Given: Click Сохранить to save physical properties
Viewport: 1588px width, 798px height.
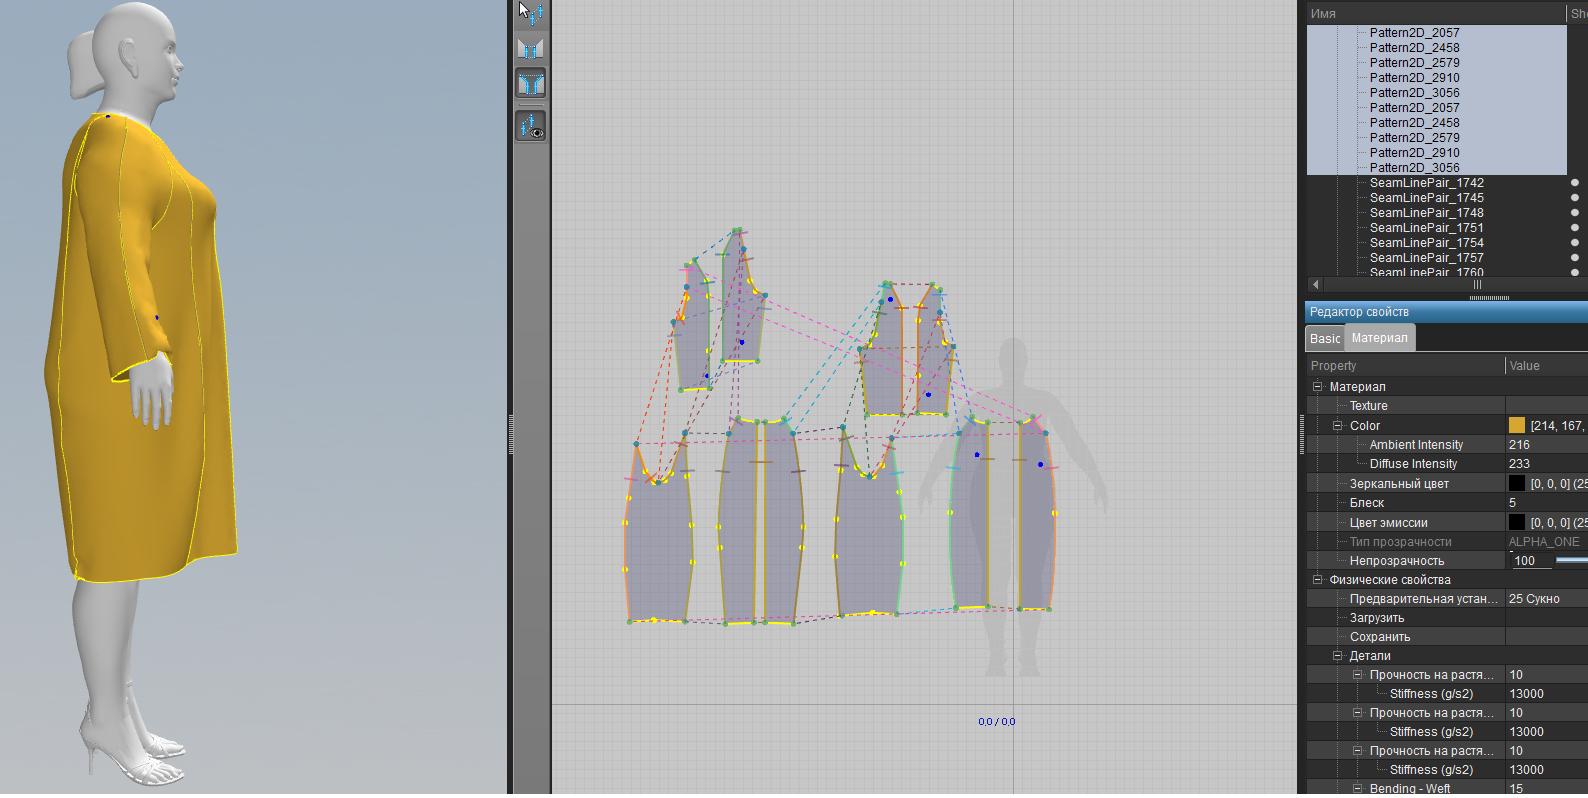Looking at the screenshot, I should click(x=1379, y=637).
